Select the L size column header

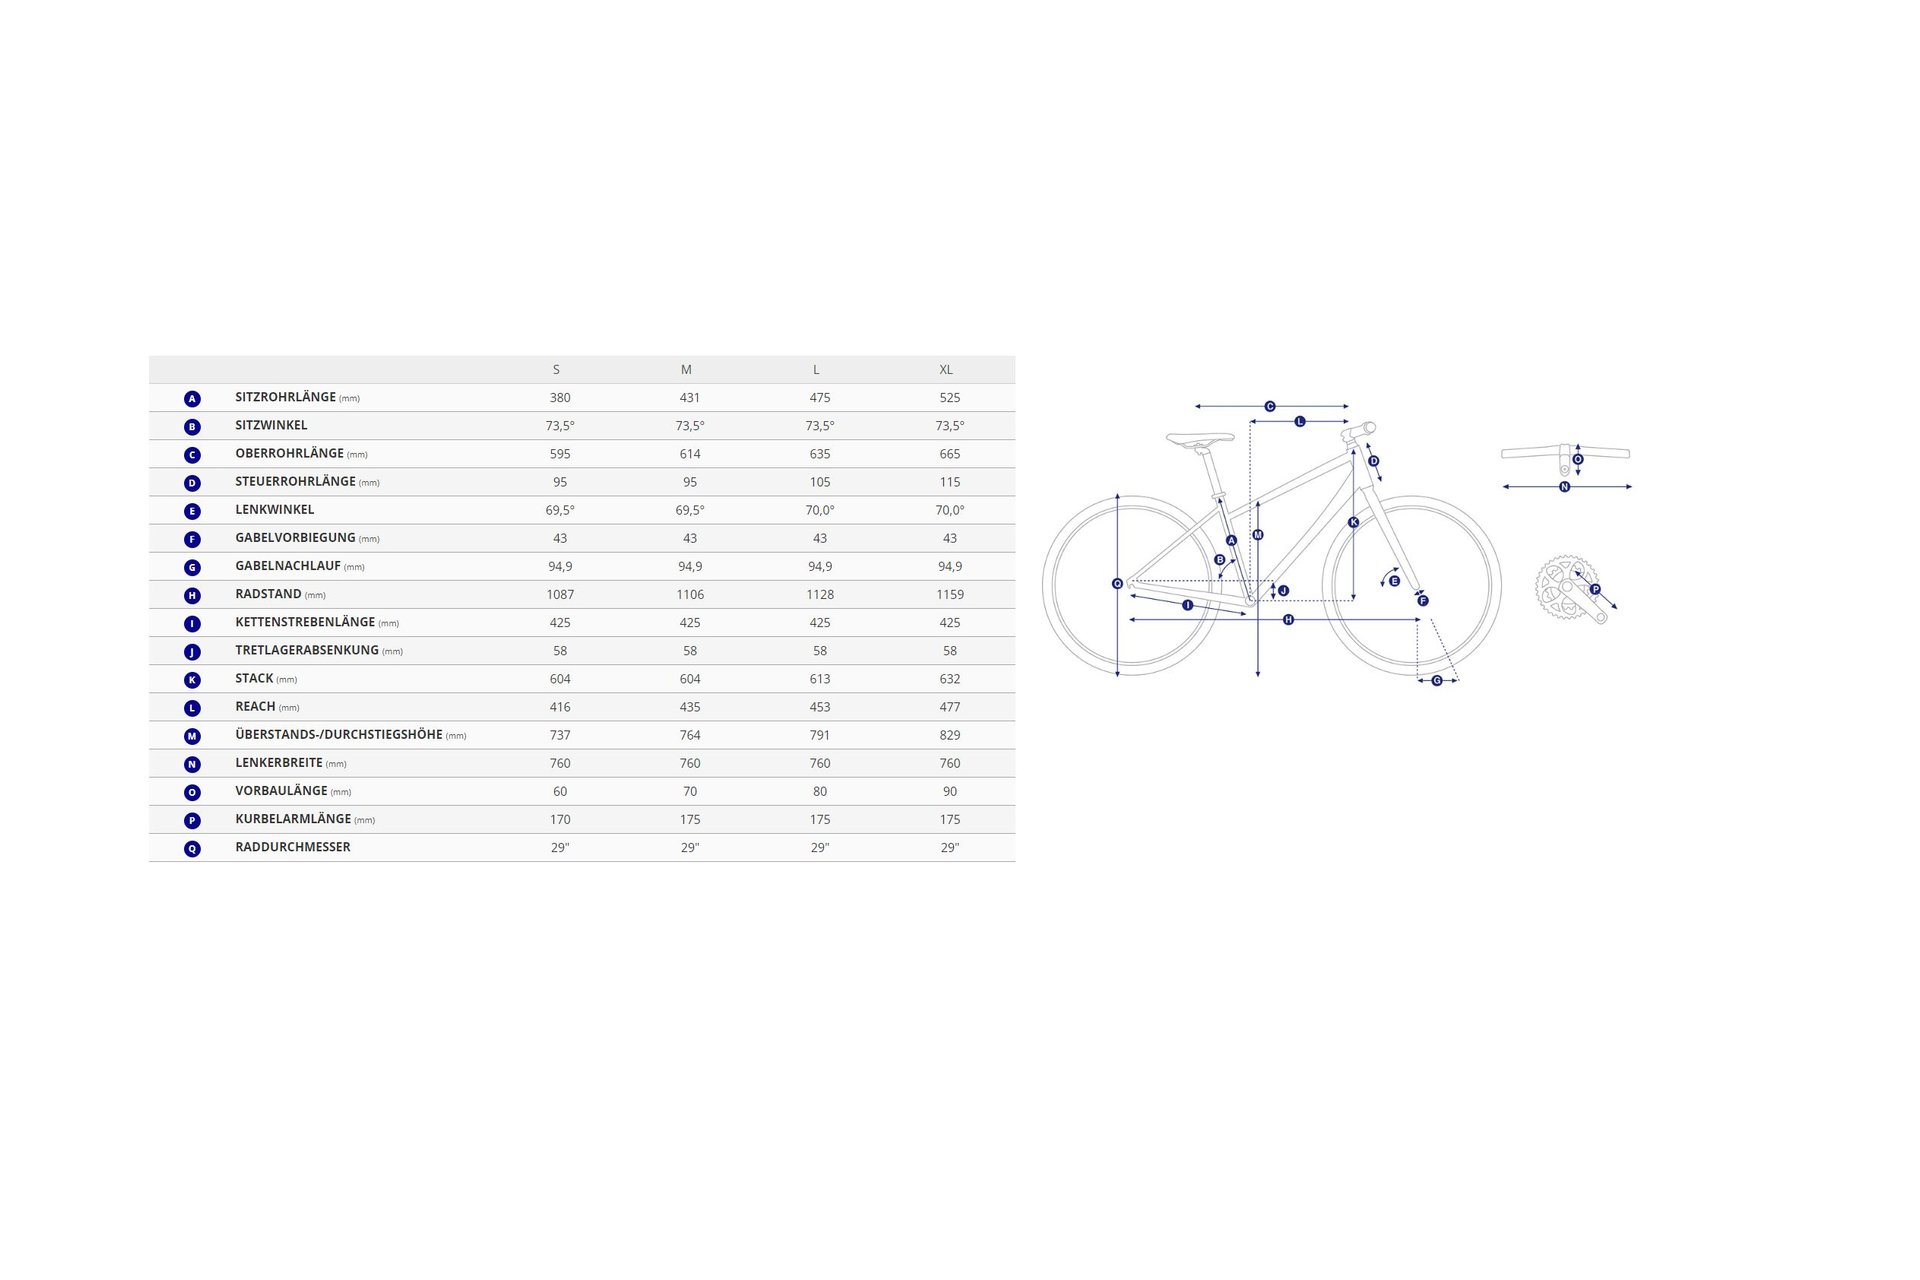pos(816,370)
